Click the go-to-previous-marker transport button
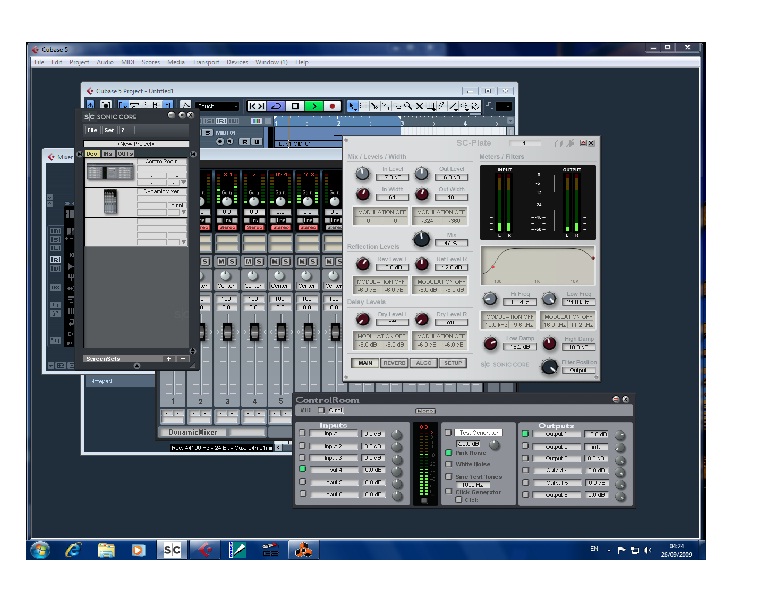 click(257, 106)
